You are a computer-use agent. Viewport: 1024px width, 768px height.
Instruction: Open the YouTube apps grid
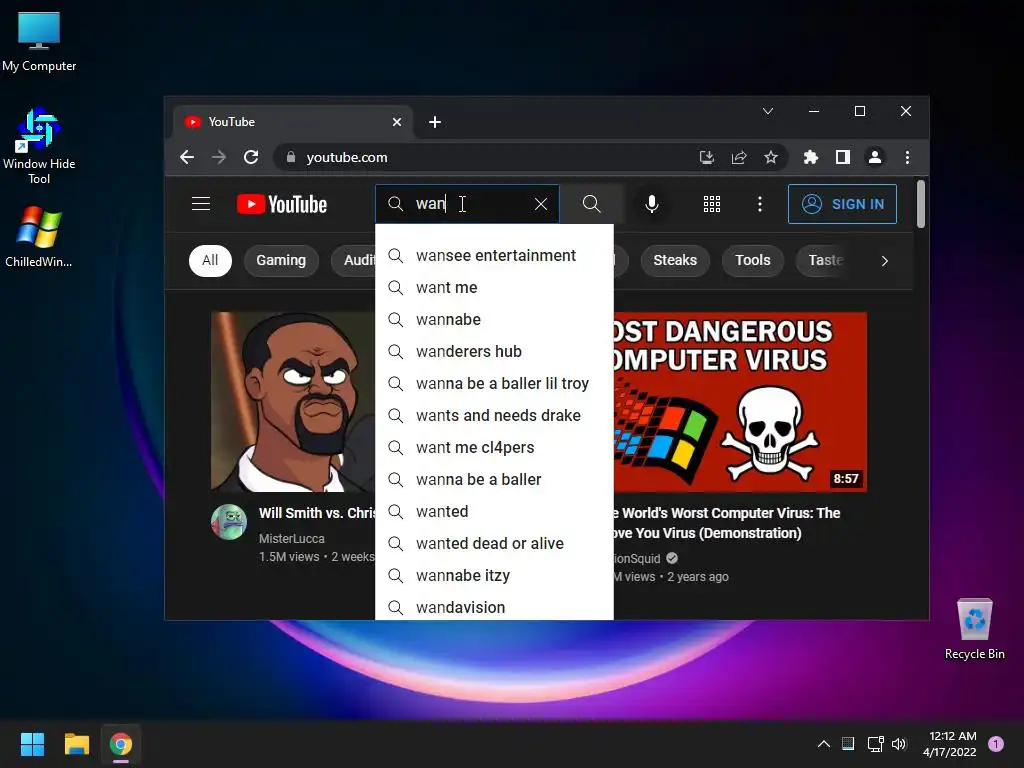coord(712,204)
